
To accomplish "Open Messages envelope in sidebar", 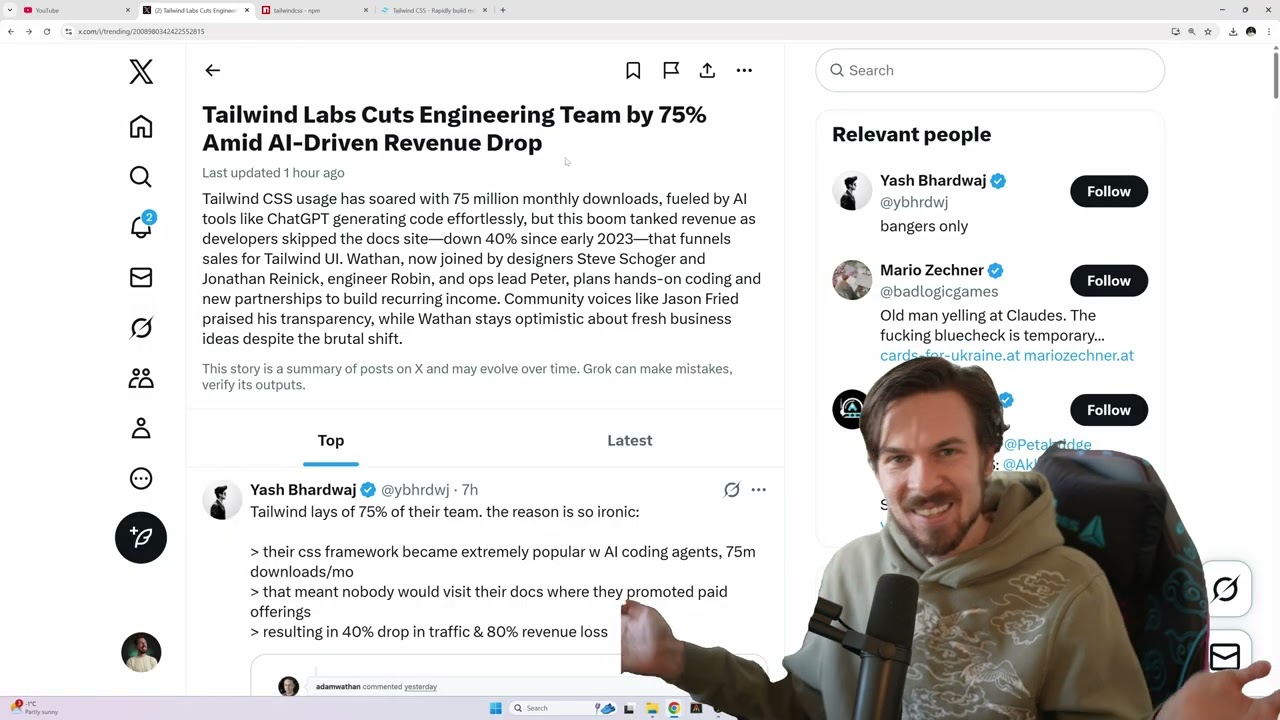I will click(x=141, y=277).
